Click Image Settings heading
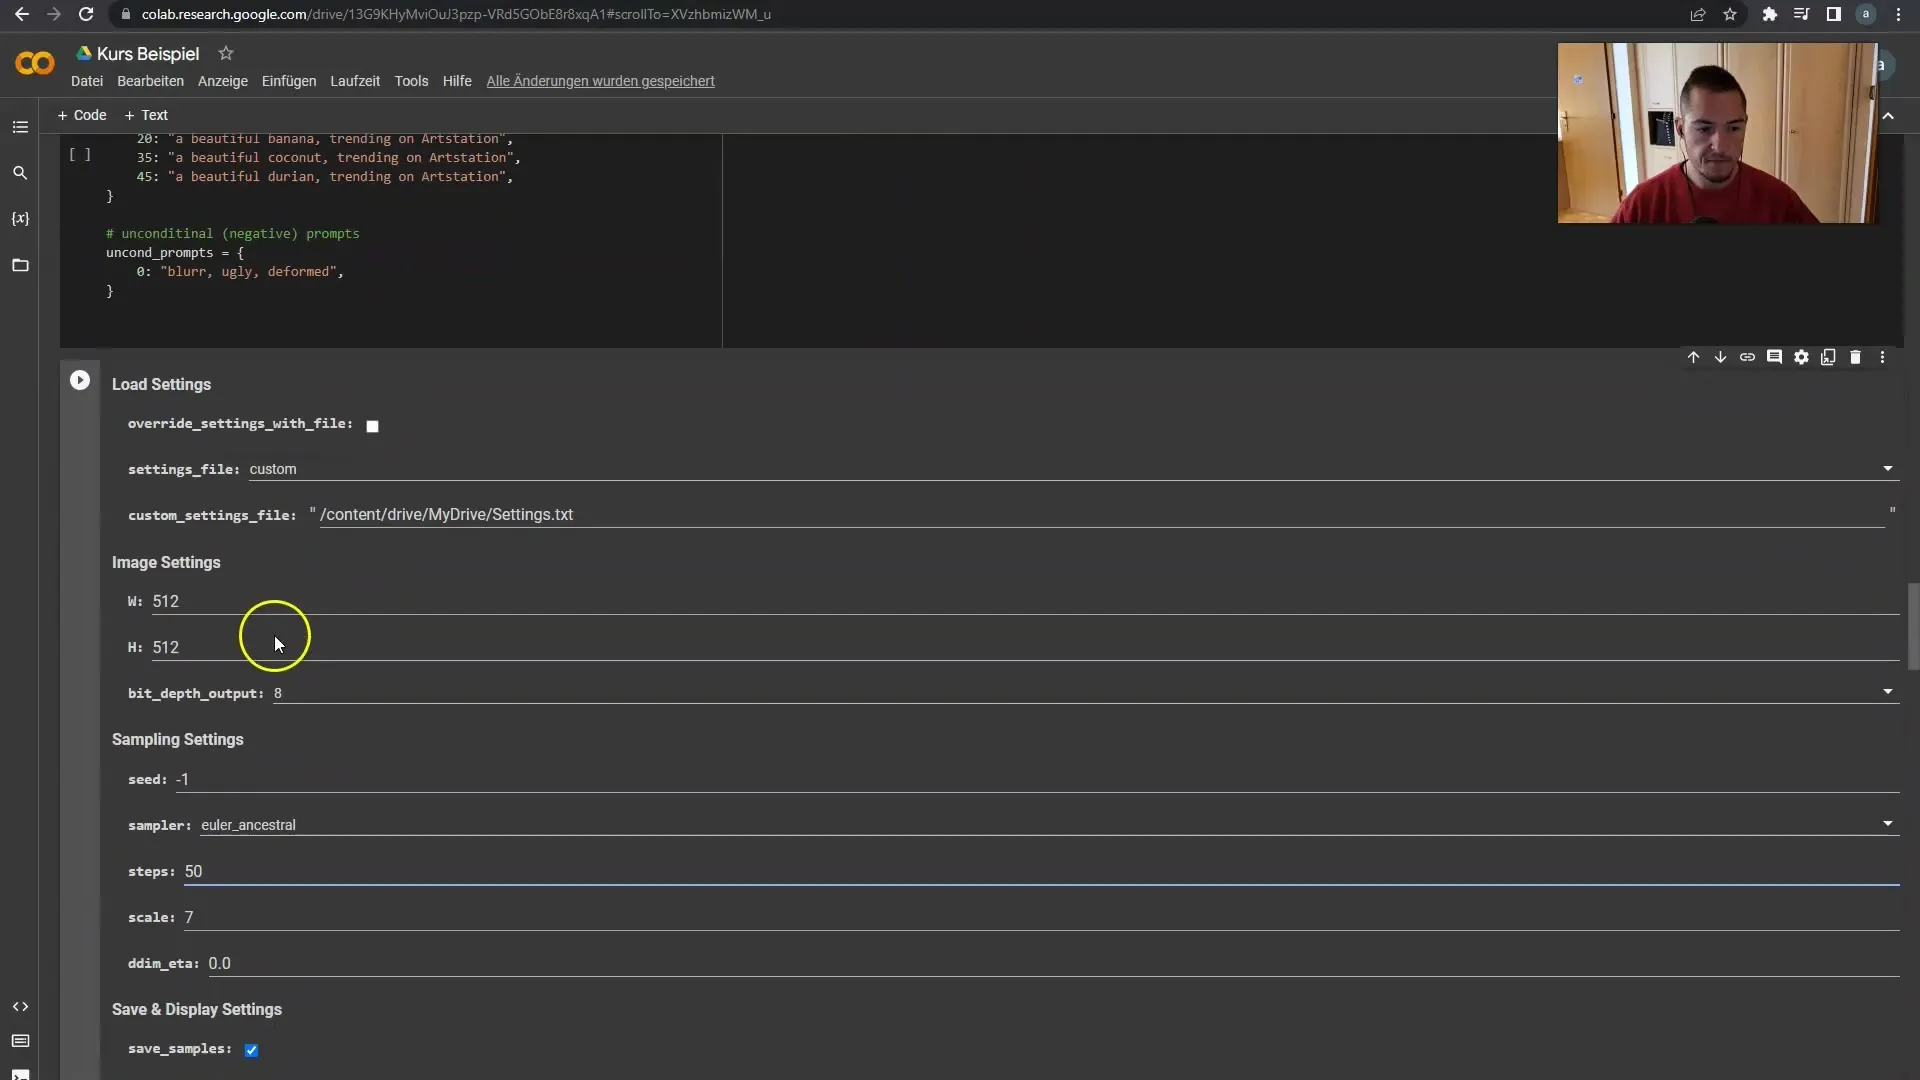Image resolution: width=1920 pixels, height=1080 pixels. [x=166, y=562]
